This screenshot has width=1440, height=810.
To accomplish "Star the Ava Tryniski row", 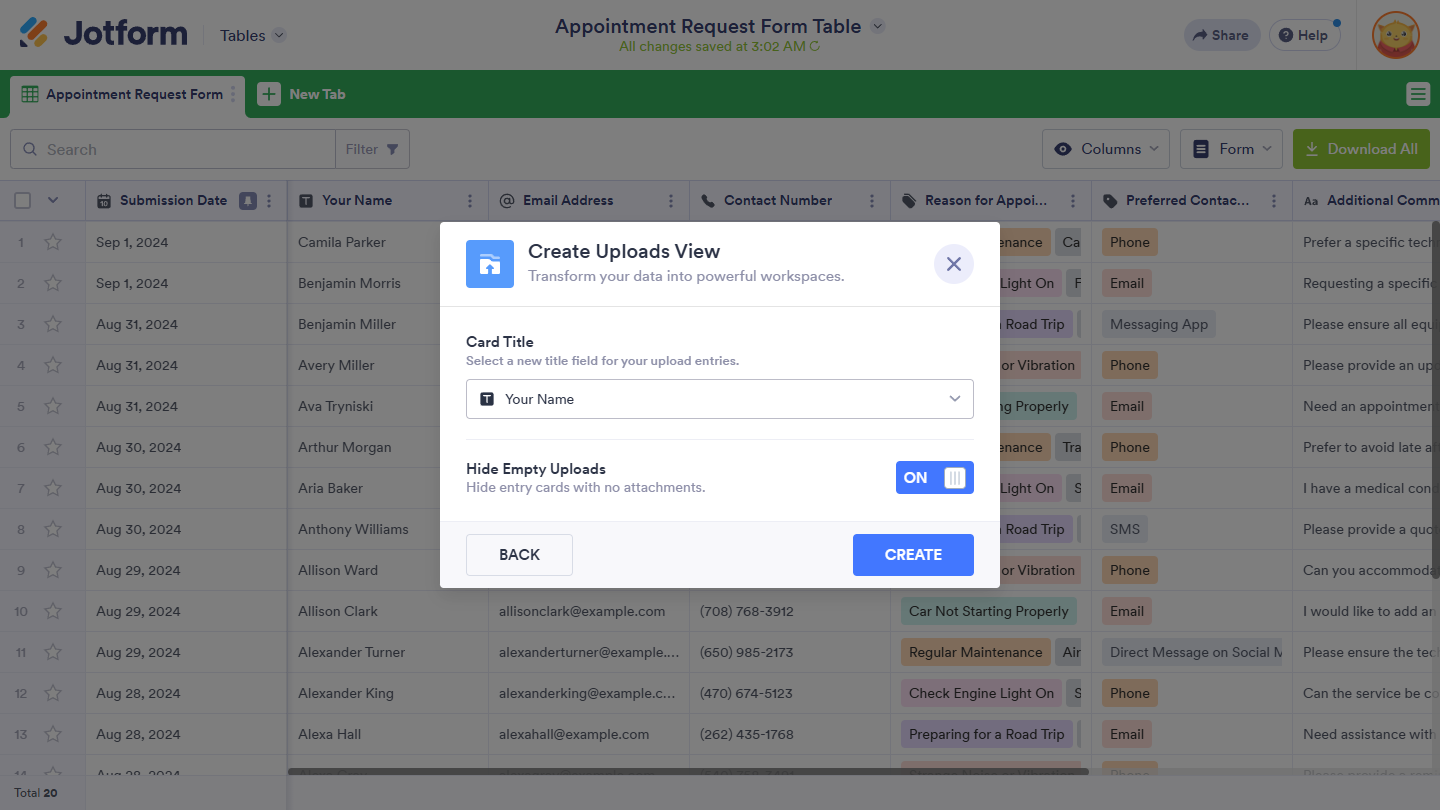I will click(x=53, y=406).
